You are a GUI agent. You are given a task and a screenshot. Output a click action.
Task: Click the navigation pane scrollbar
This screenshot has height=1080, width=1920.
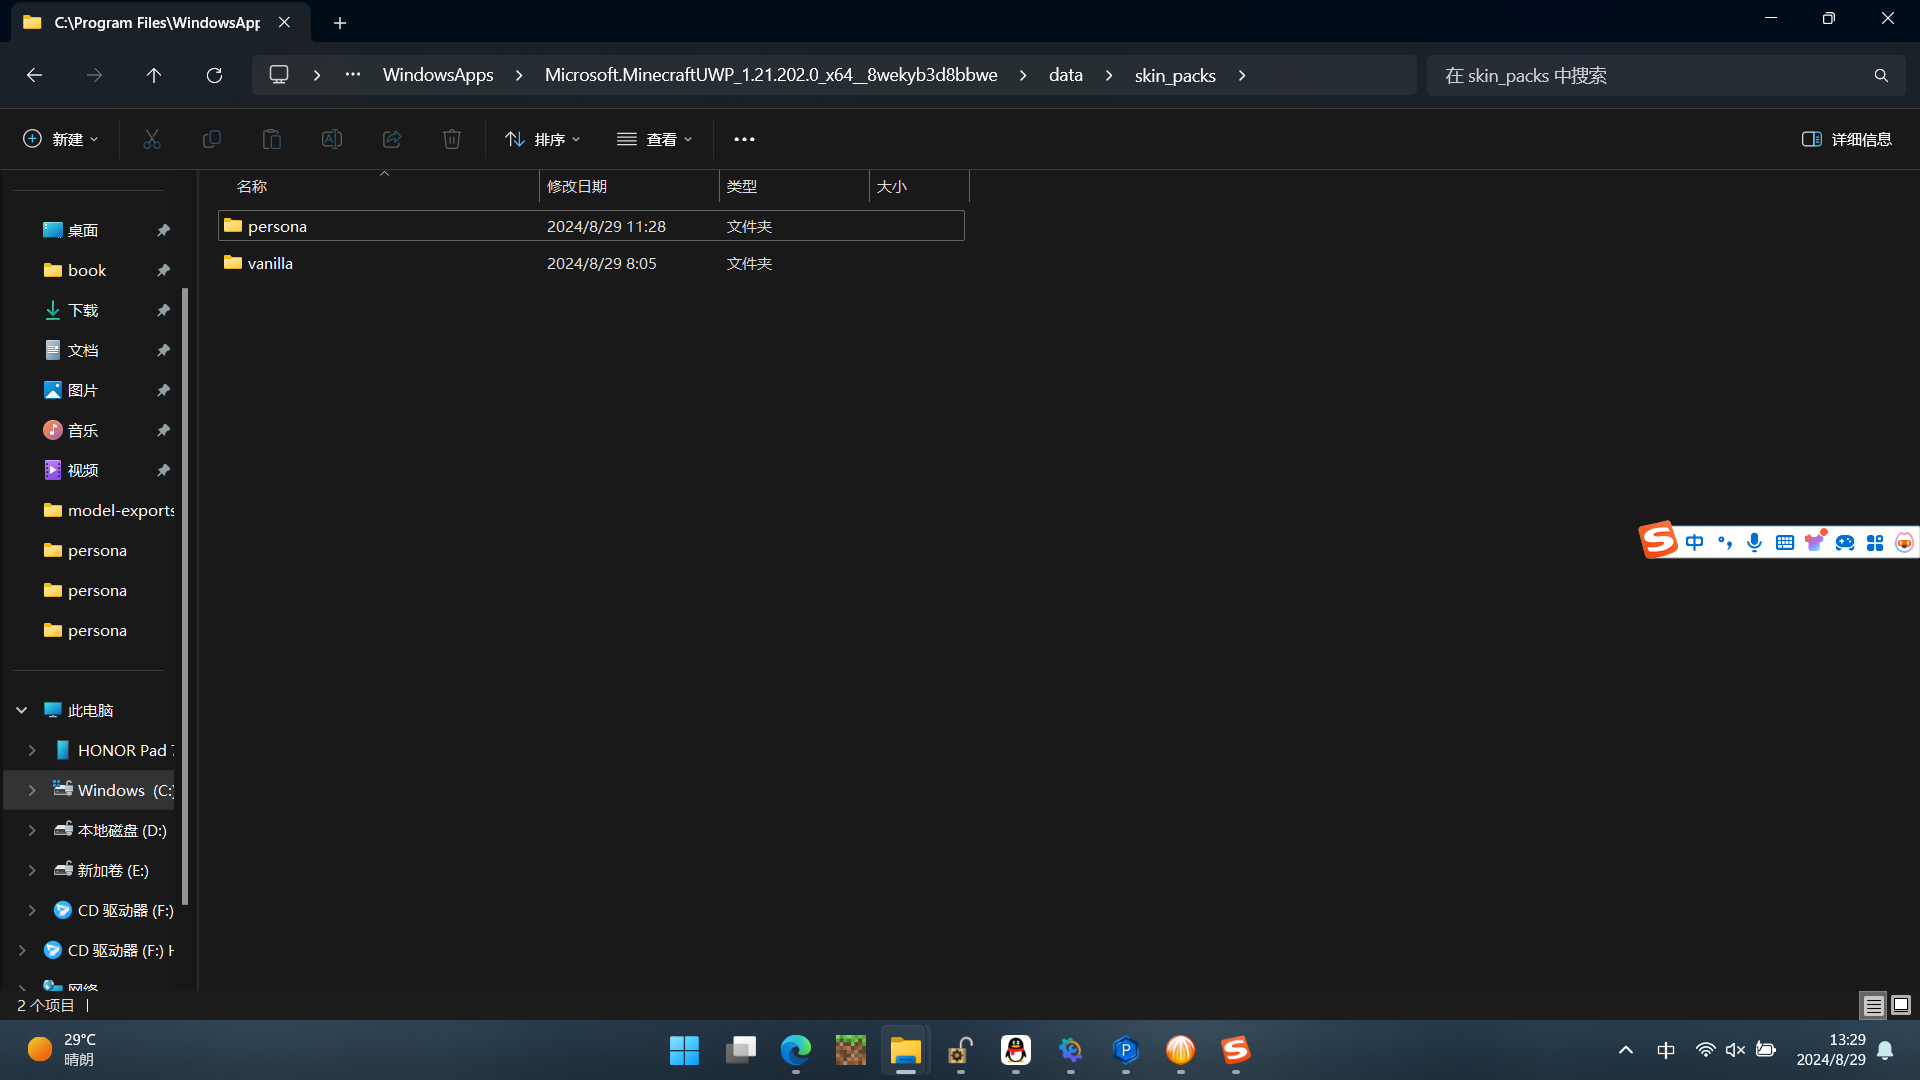tap(185, 595)
